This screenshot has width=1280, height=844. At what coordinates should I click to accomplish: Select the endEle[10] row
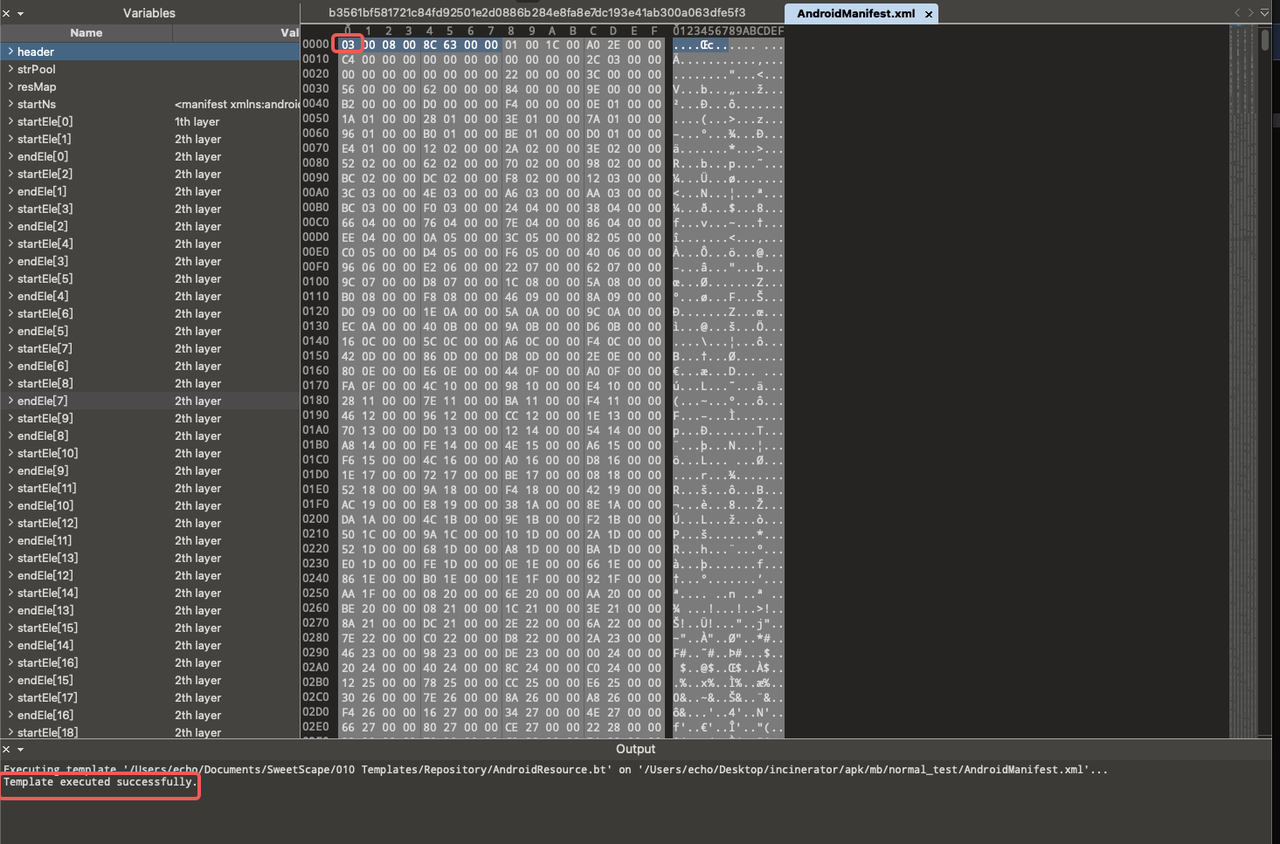150,506
